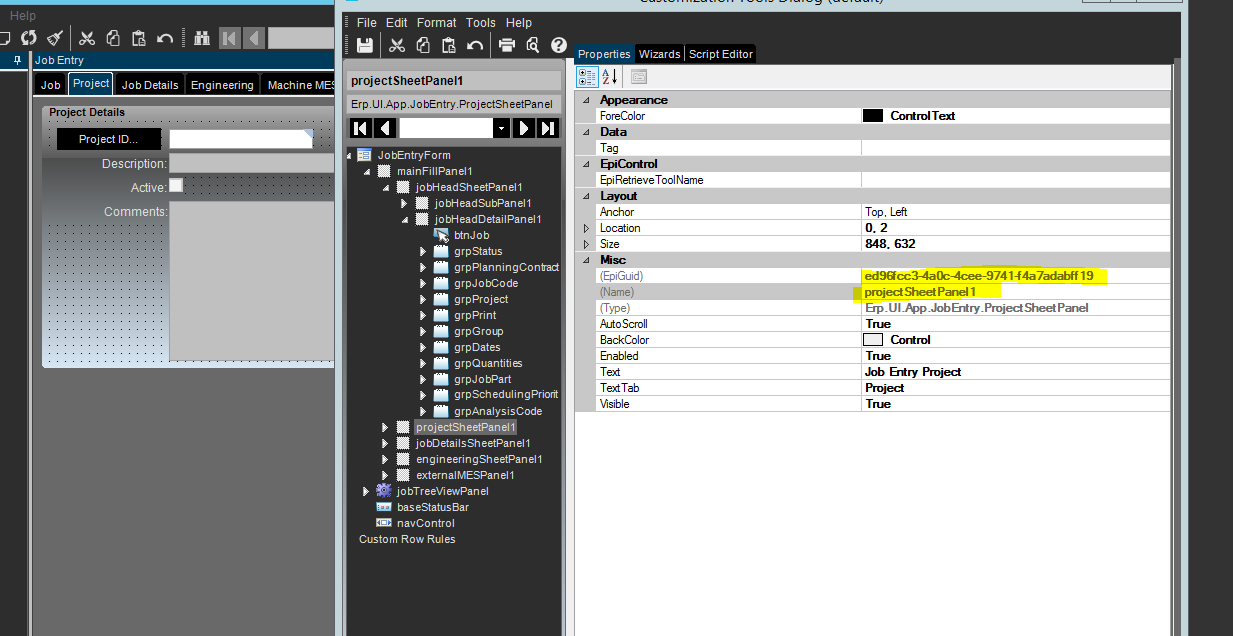This screenshot has height=636, width=1233.
Task: Expand the jobTreeViewPanel node
Action: [366, 492]
